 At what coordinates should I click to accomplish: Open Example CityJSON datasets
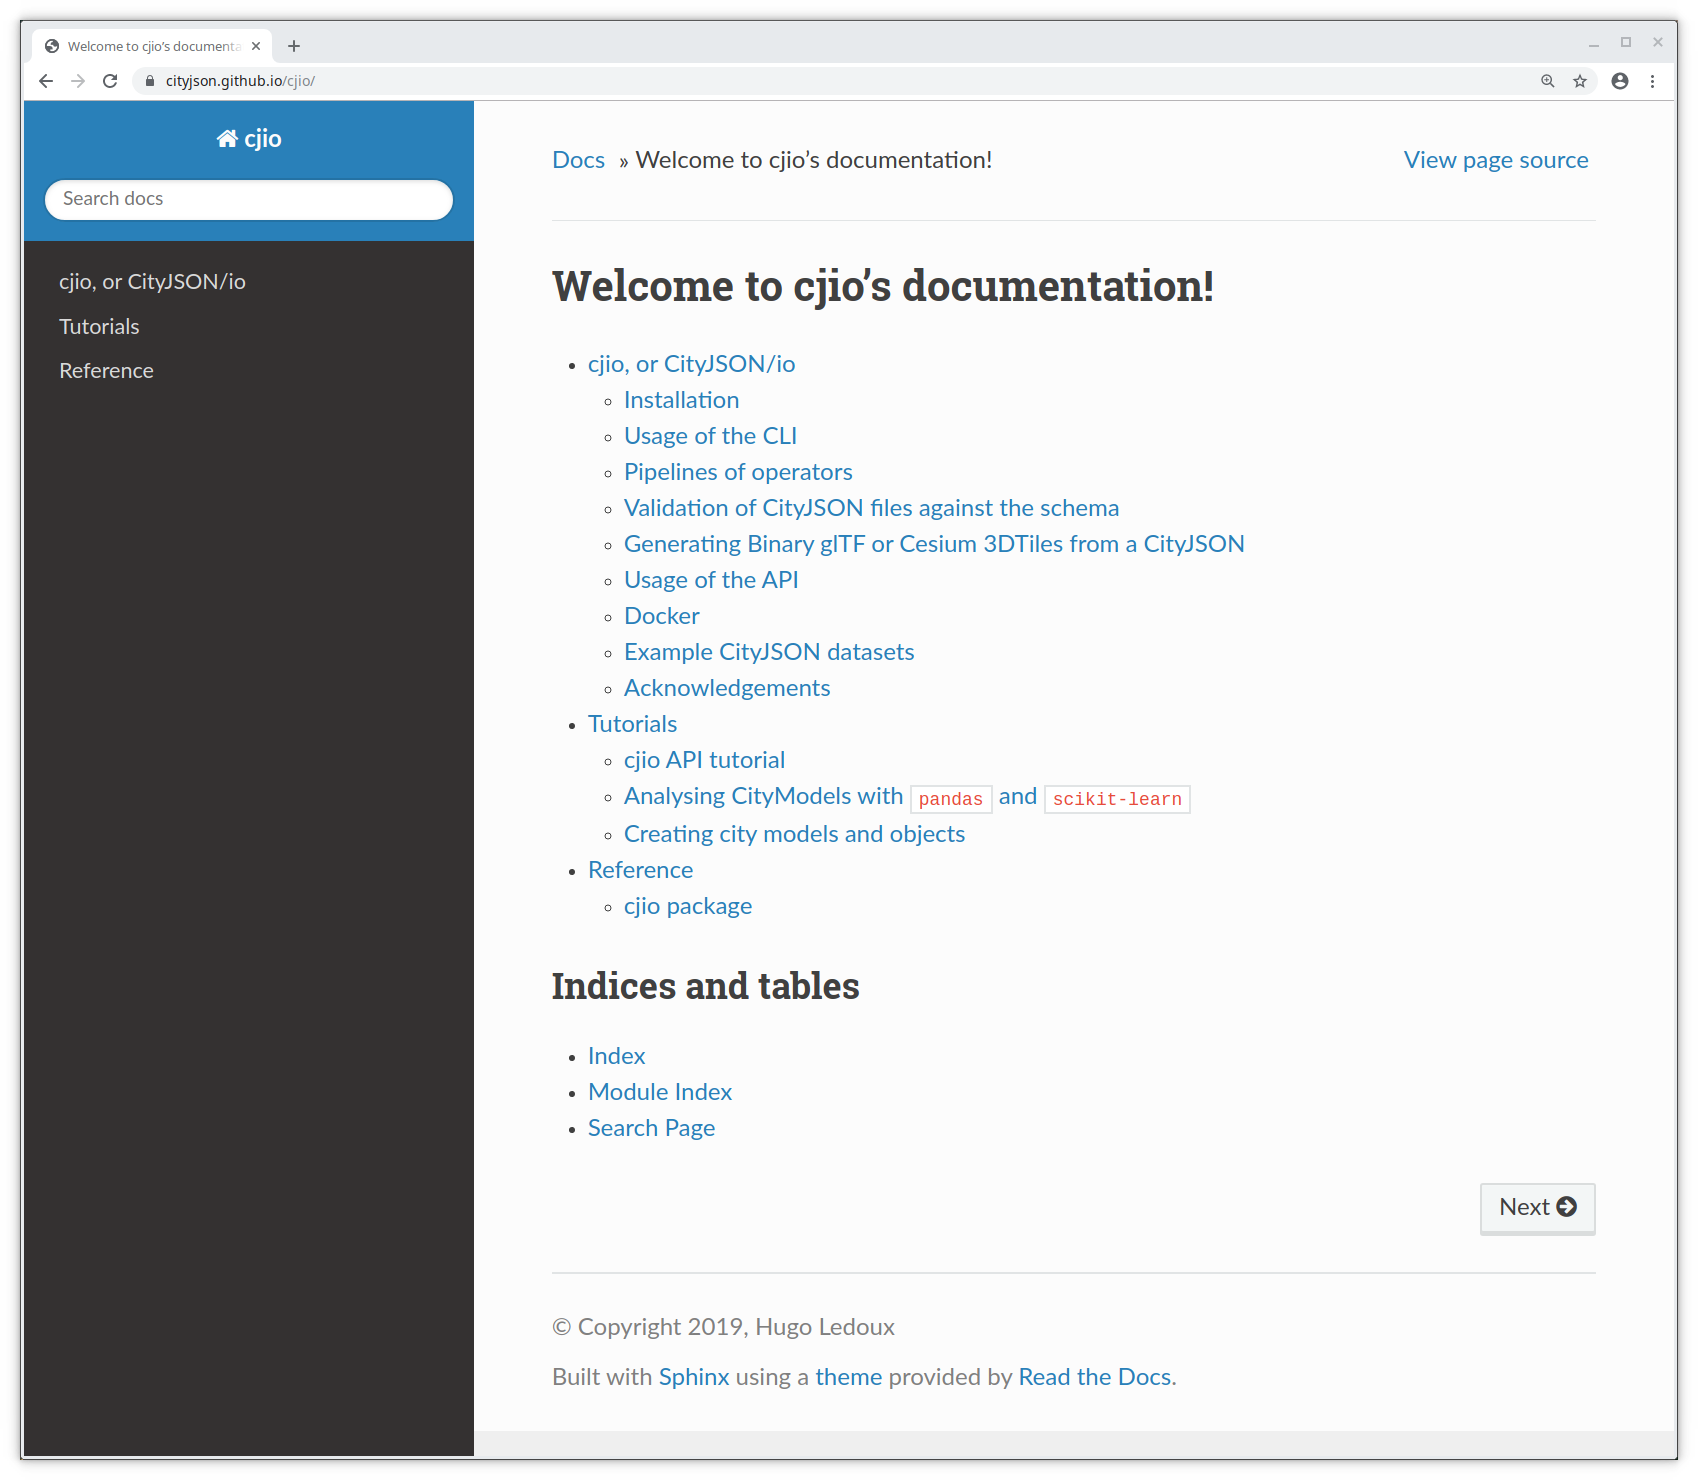coord(770,652)
